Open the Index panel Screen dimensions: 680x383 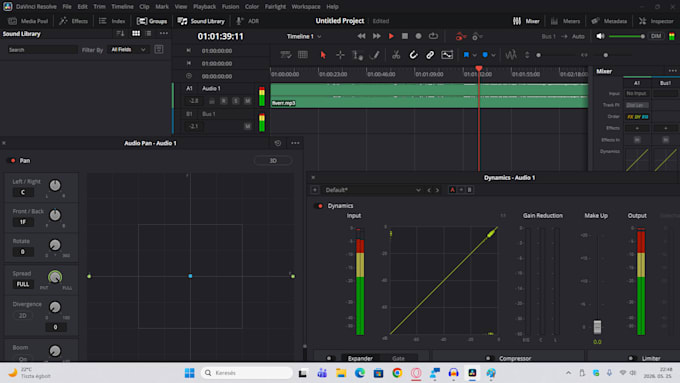112,21
